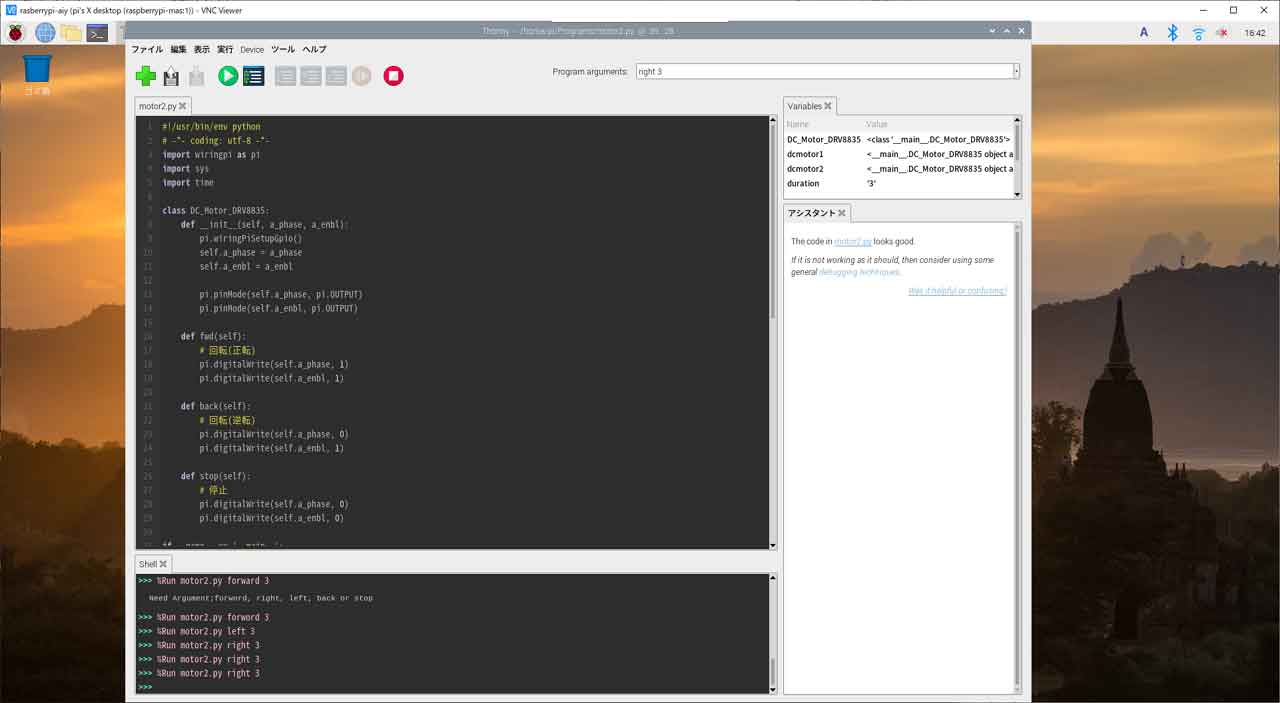
Task: Select the motor2.py editor tab
Action: coord(157,105)
